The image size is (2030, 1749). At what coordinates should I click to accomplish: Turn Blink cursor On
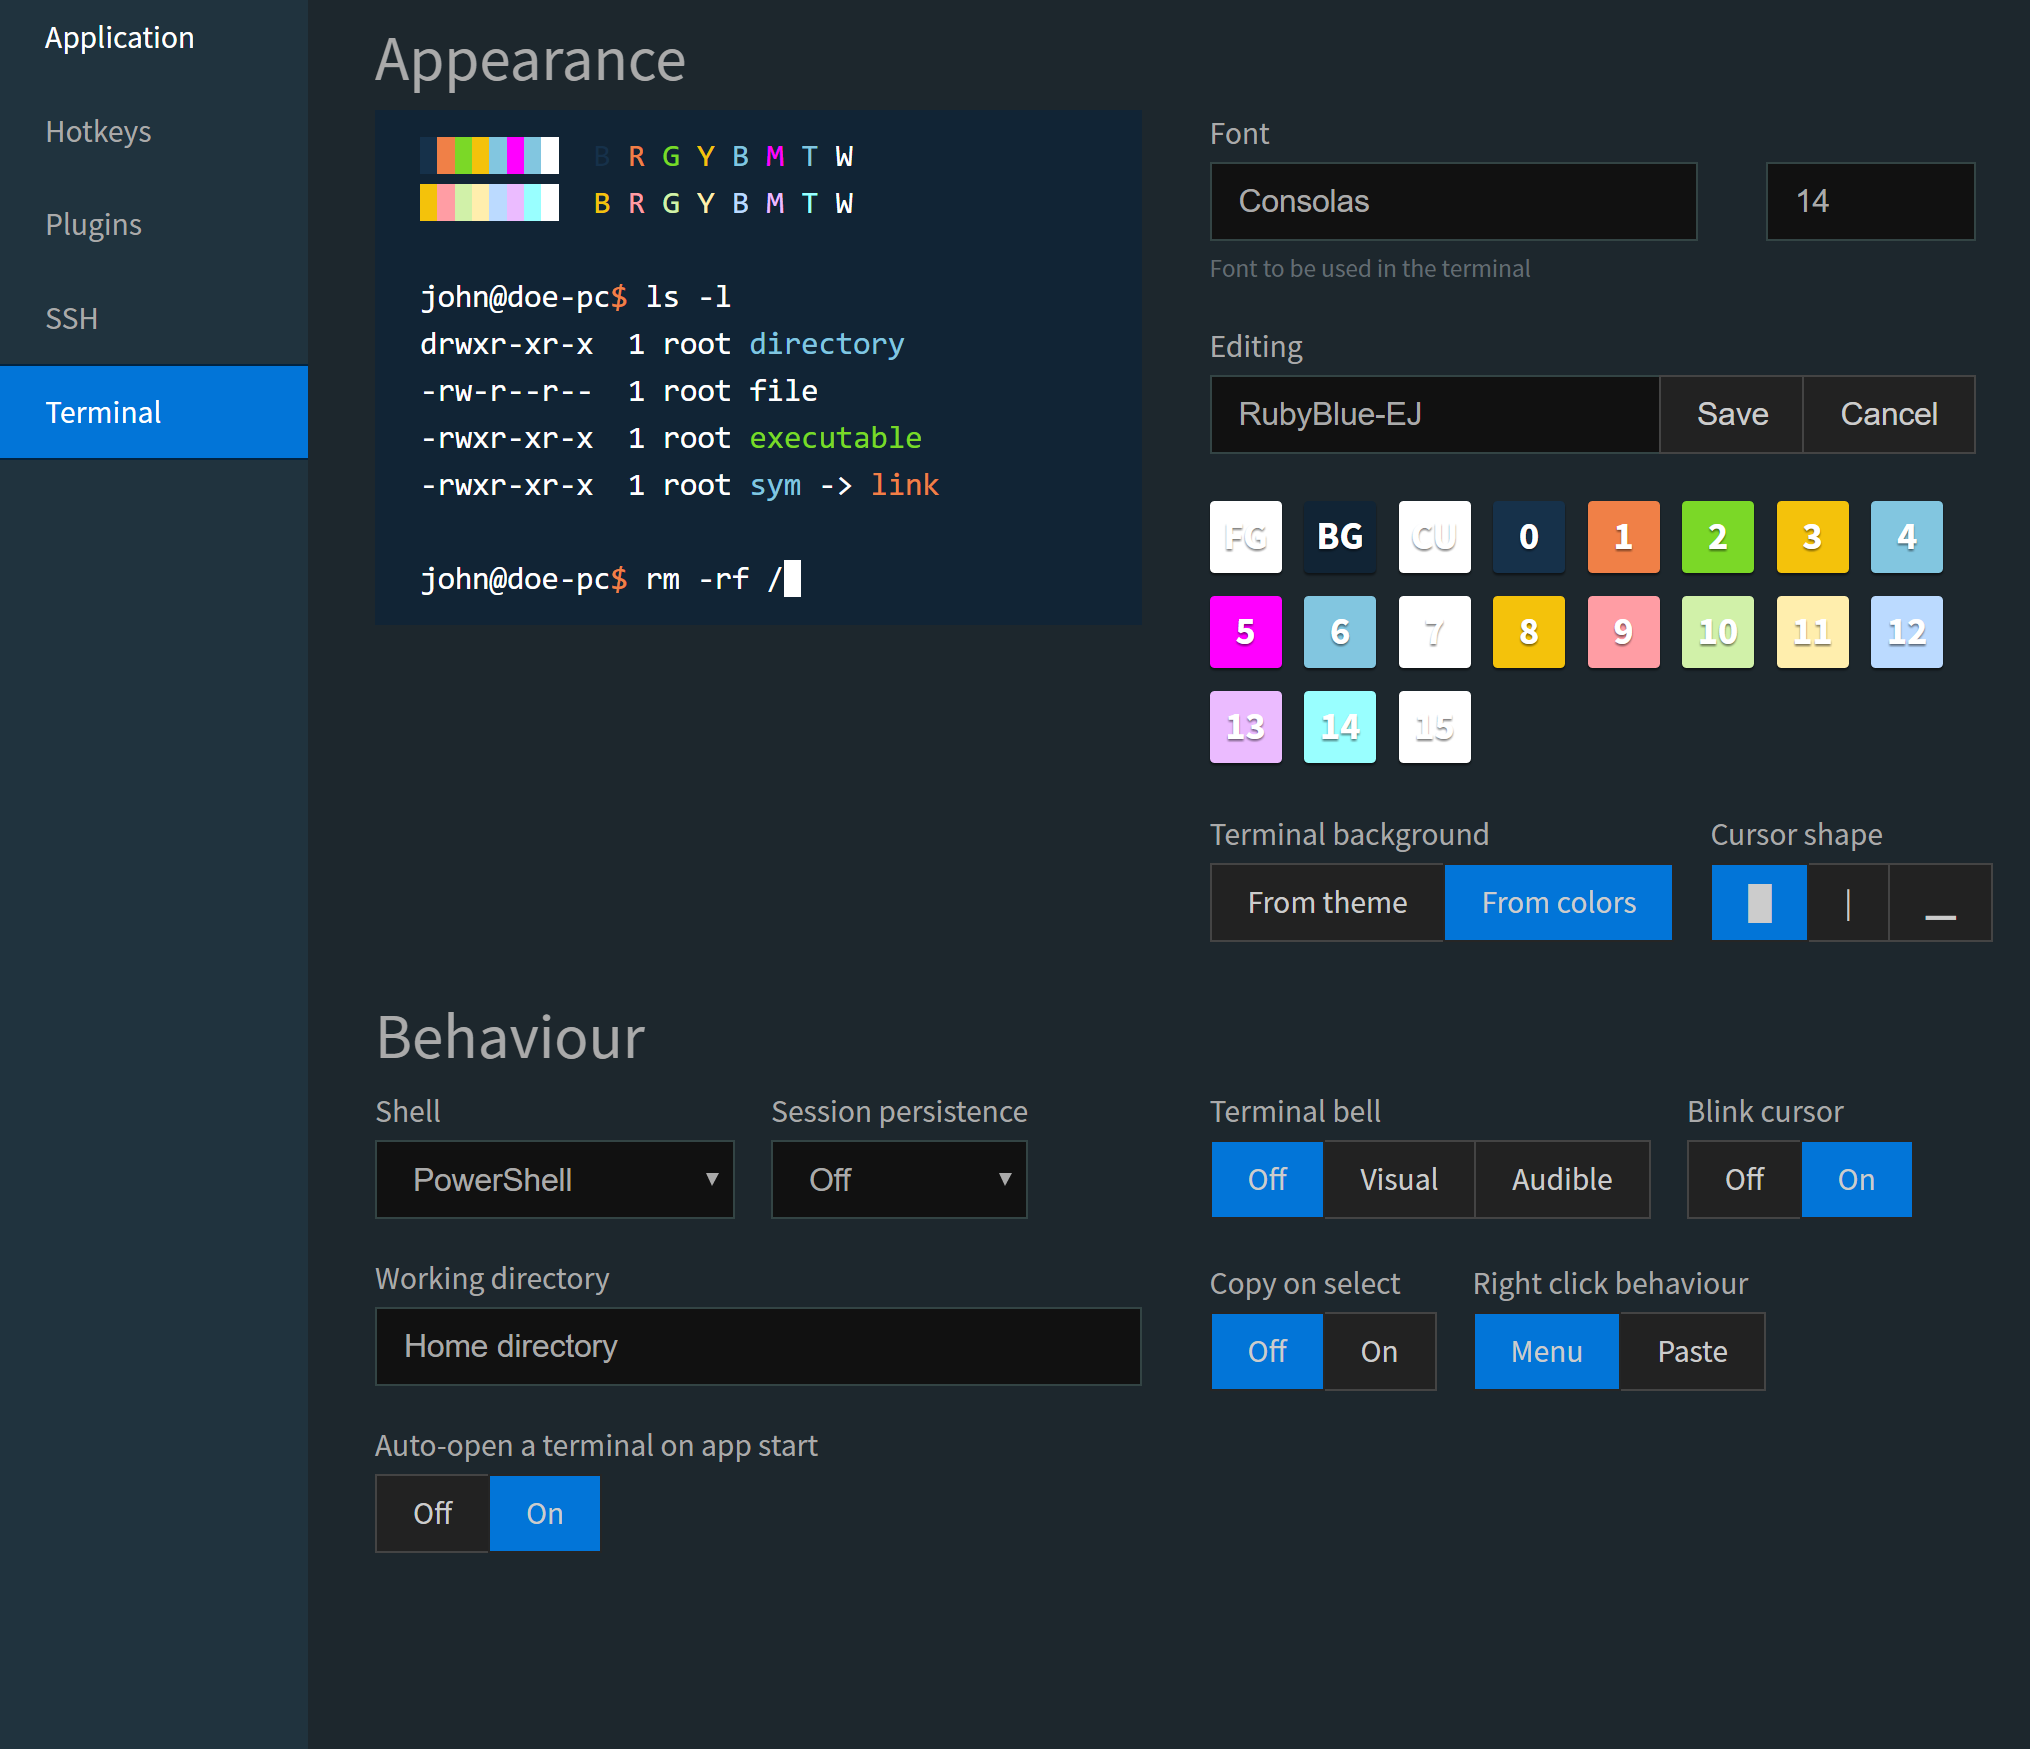(x=1856, y=1180)
